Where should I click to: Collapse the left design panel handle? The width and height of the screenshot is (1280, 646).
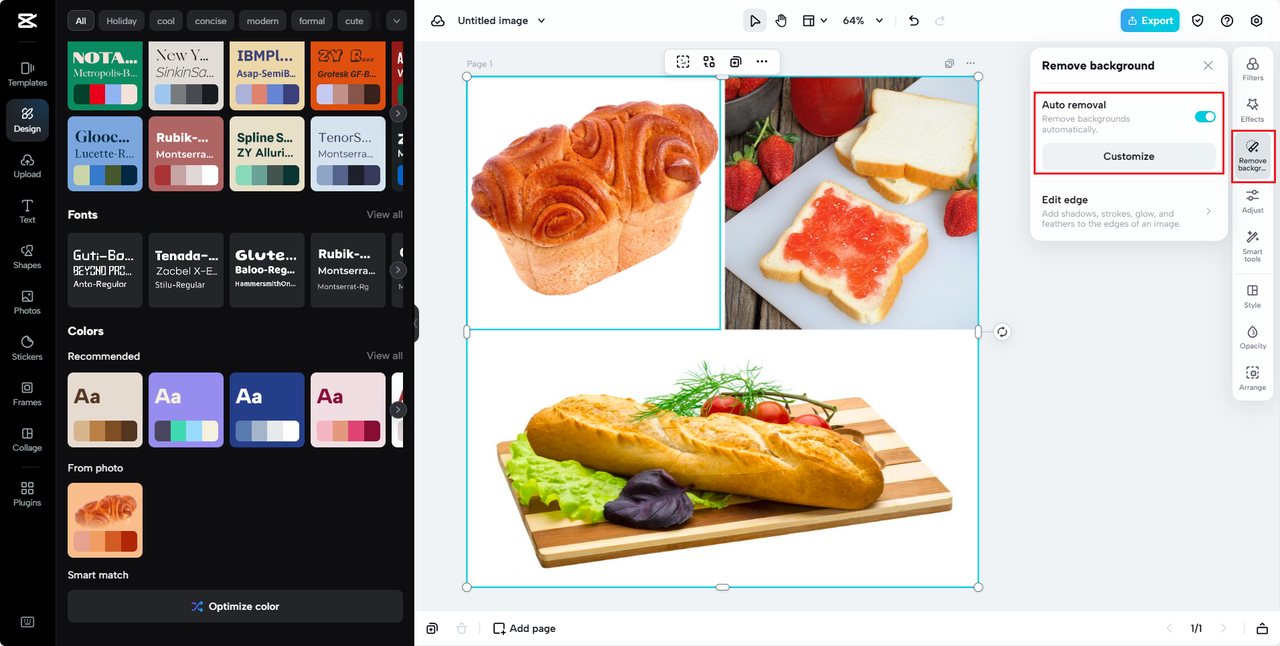416,324
